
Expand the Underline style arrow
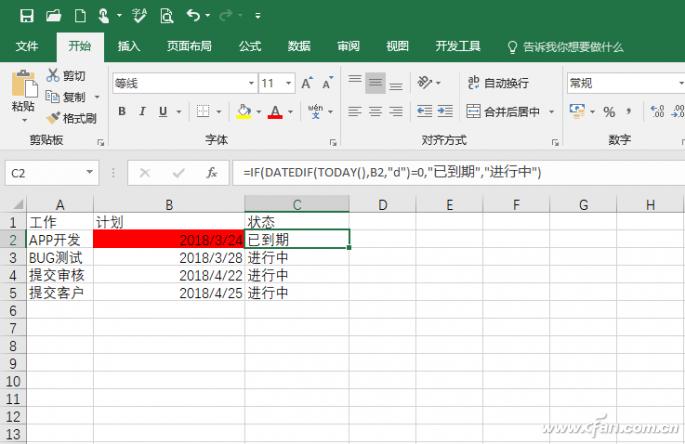click(179, 112)
